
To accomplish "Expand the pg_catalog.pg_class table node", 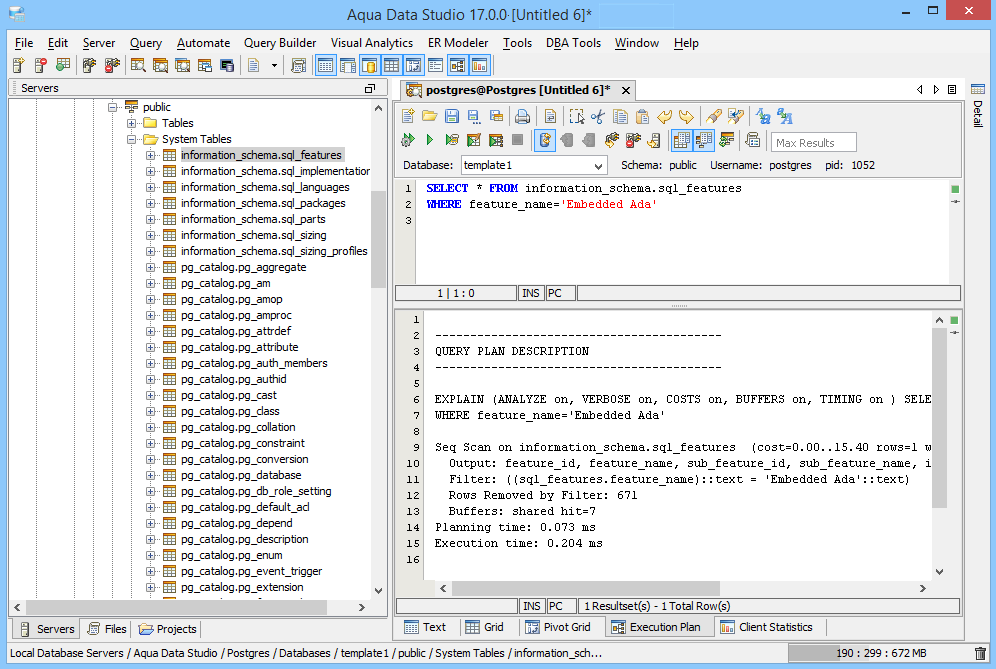I will 151,411.
